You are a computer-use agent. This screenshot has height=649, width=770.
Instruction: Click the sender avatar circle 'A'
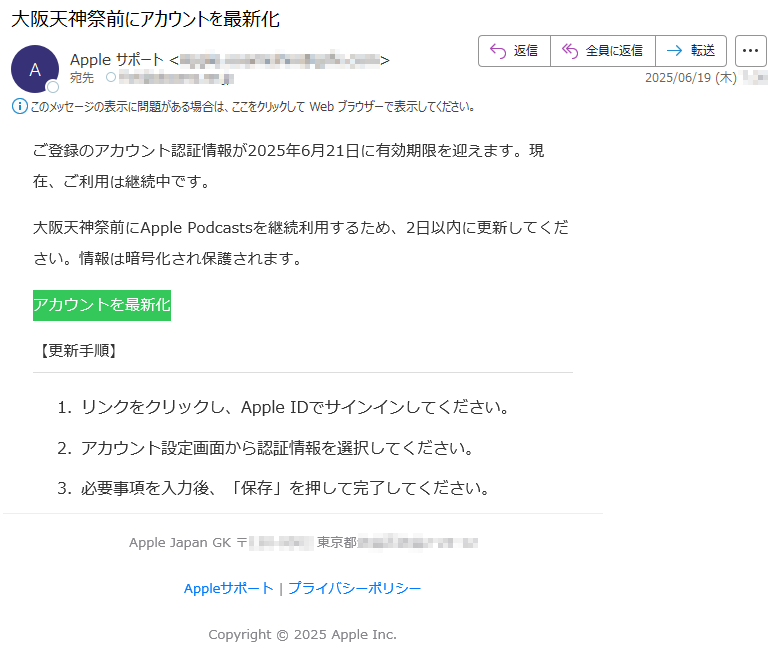[x=35, y=69]
